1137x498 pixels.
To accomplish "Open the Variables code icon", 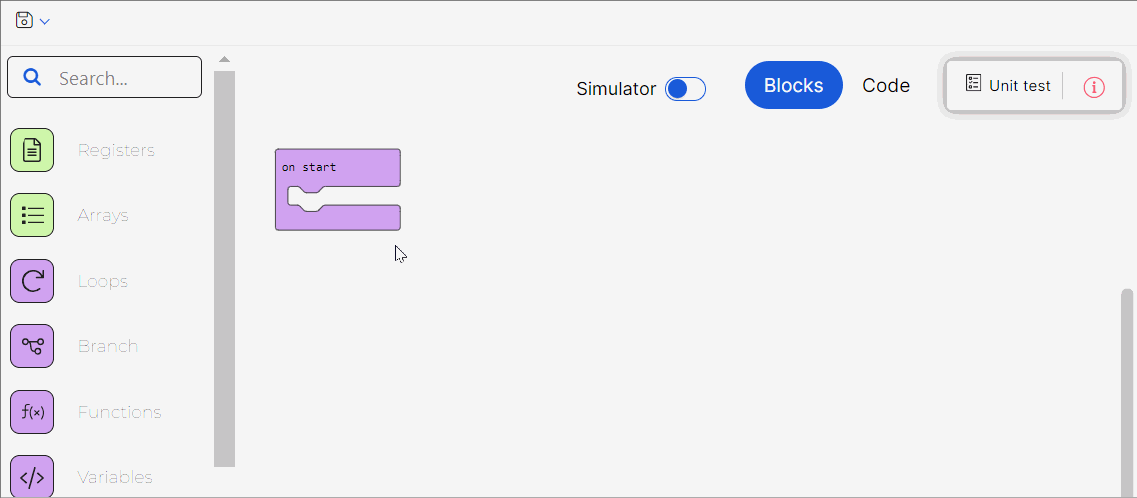I will [x=32, y=476].
